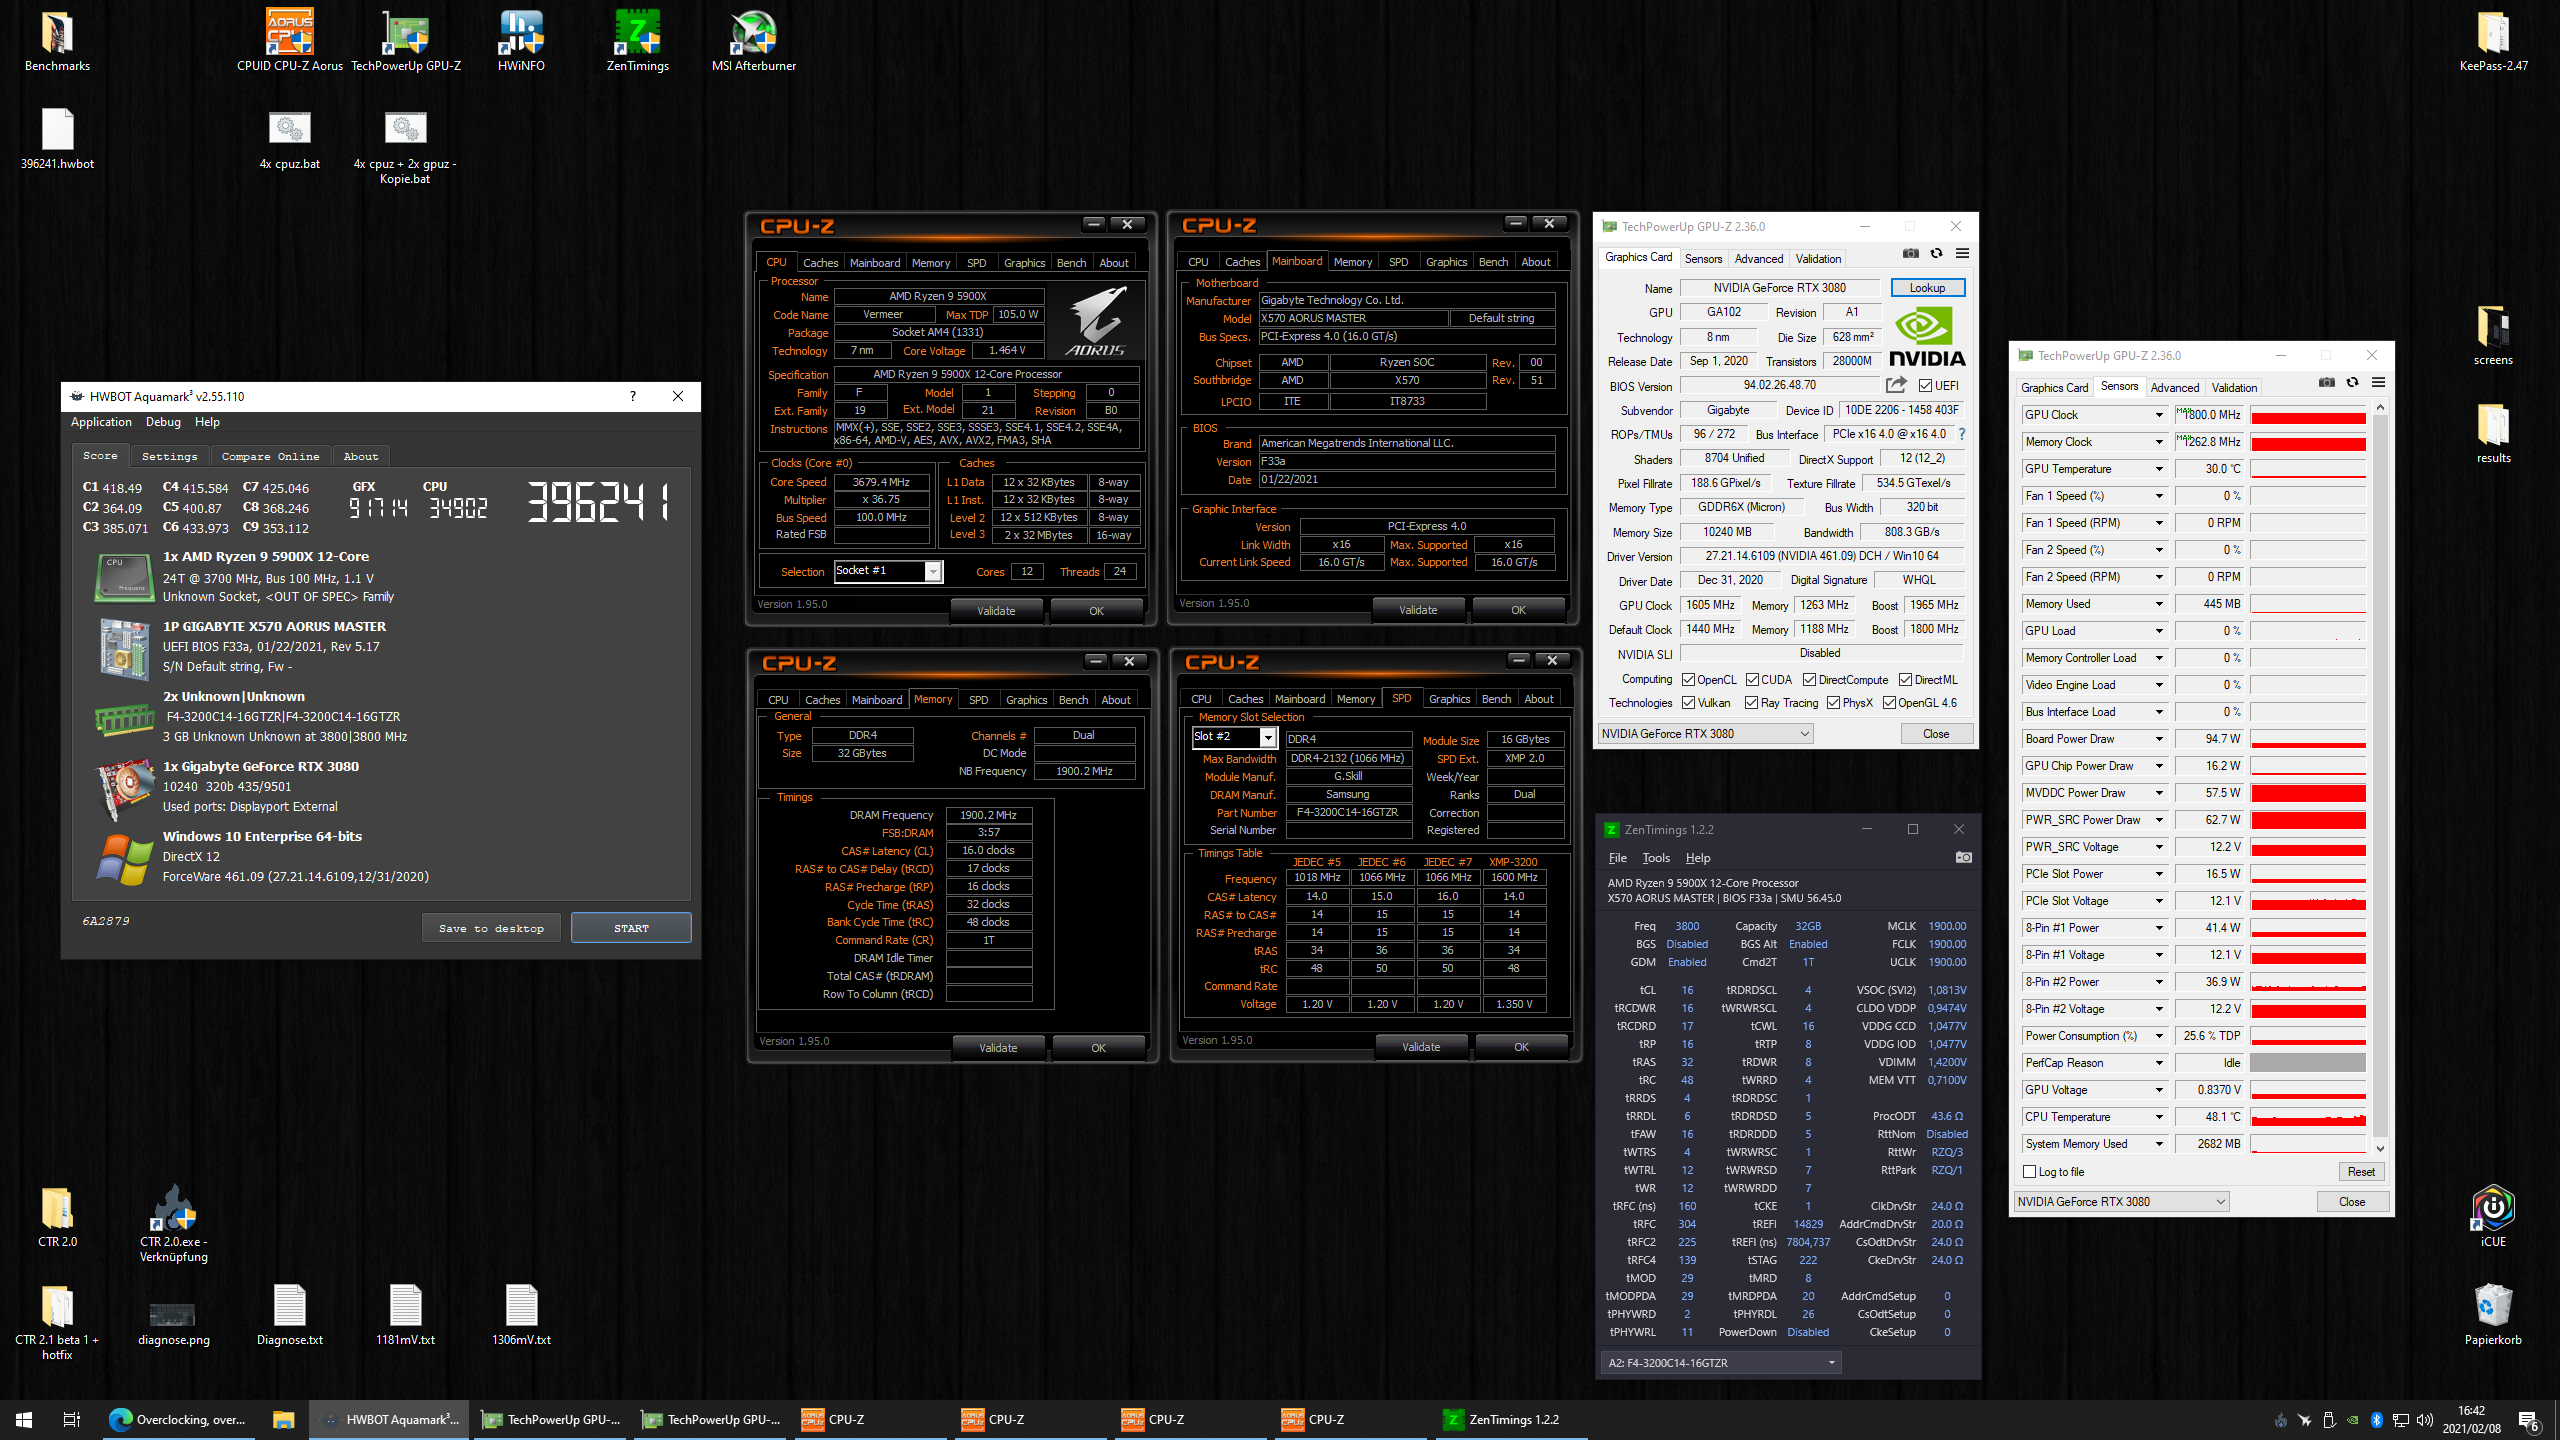Open ZenTimings module dropdown A2: F4-3200C14-16GTZR
The image size is (2560, 1440).
[1720, 1362]
